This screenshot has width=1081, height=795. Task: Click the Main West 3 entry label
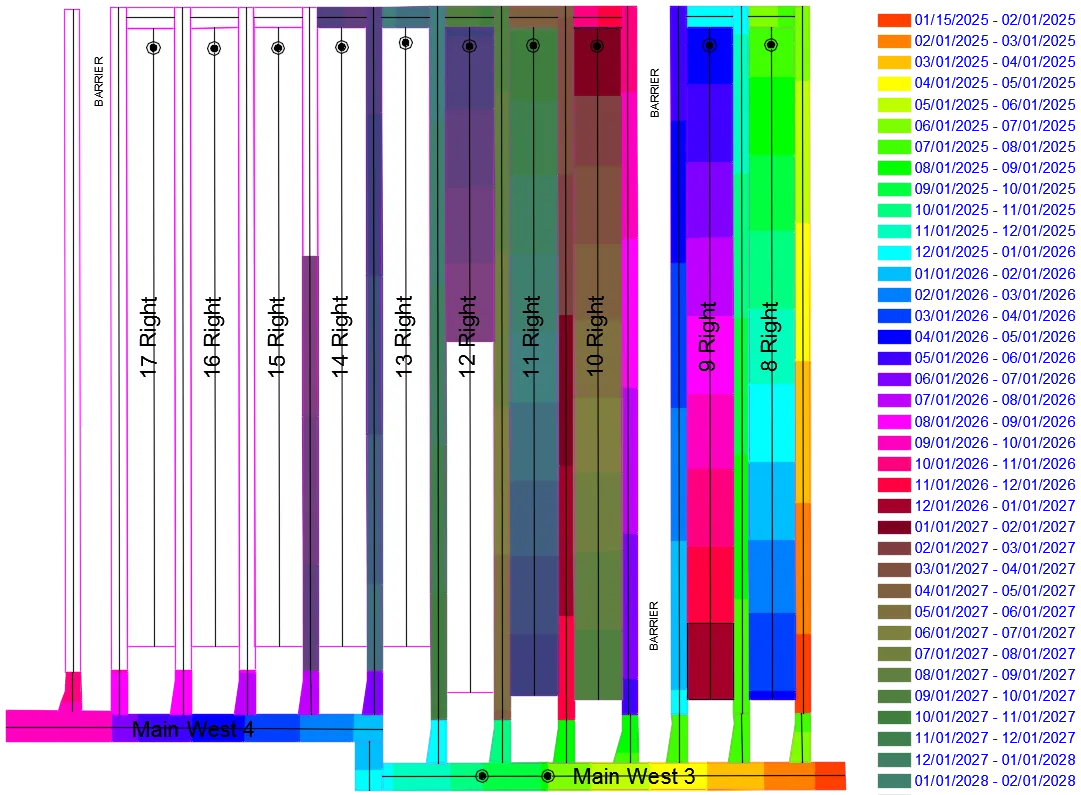638,774
